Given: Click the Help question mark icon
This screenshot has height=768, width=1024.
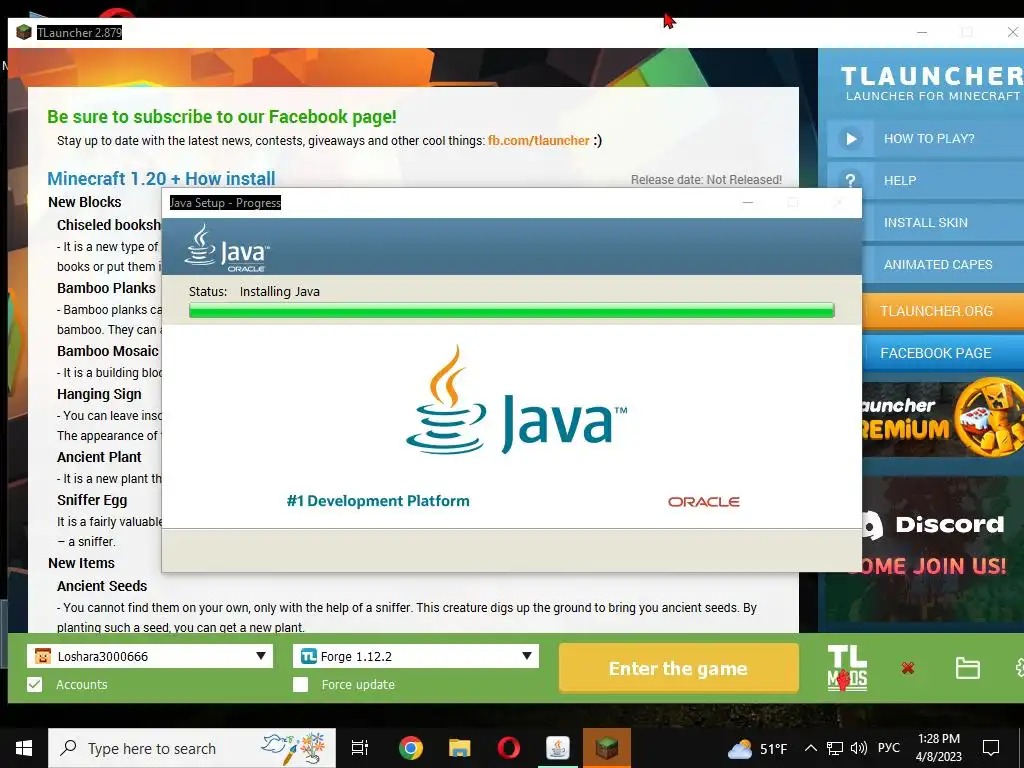Looking at the screenshot, I should (850, 180).
